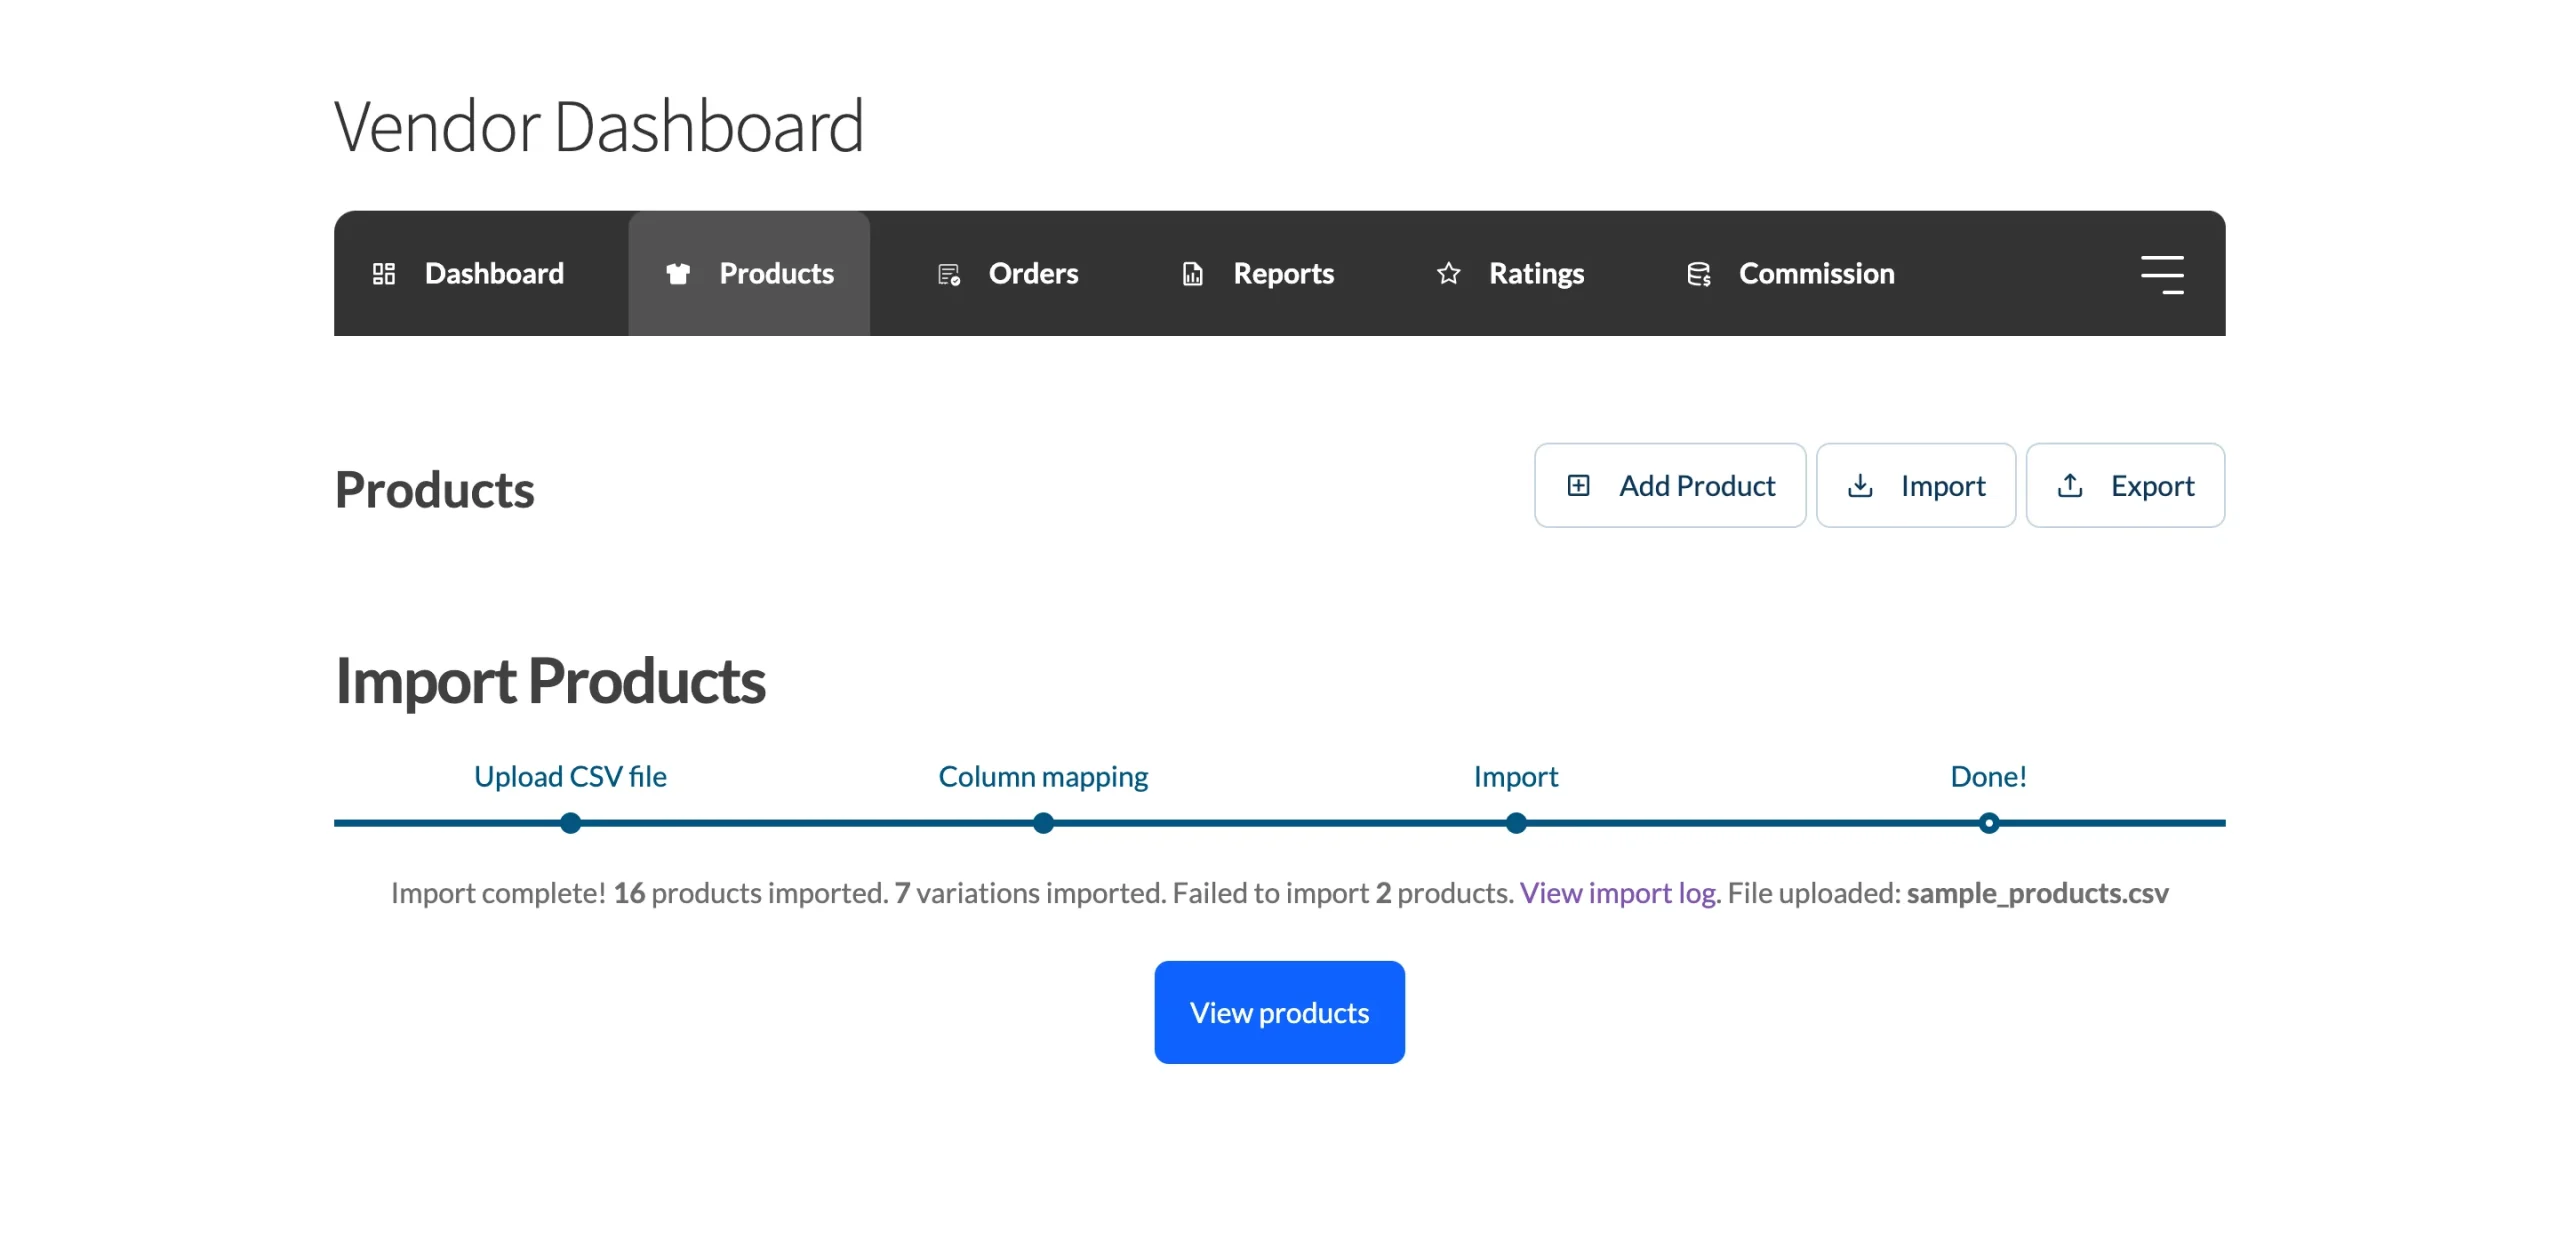Viewport: 2560px width, 1240px height.
Task: Go to the Orders tab
Action: point(1008,274)
